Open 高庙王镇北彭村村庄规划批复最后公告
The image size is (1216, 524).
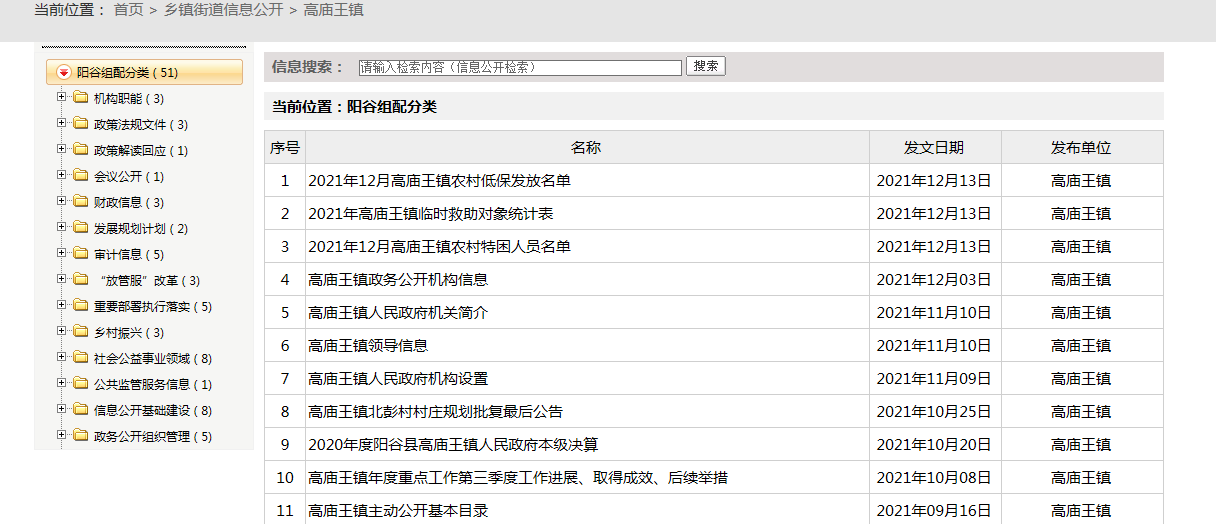click(436, 412)
